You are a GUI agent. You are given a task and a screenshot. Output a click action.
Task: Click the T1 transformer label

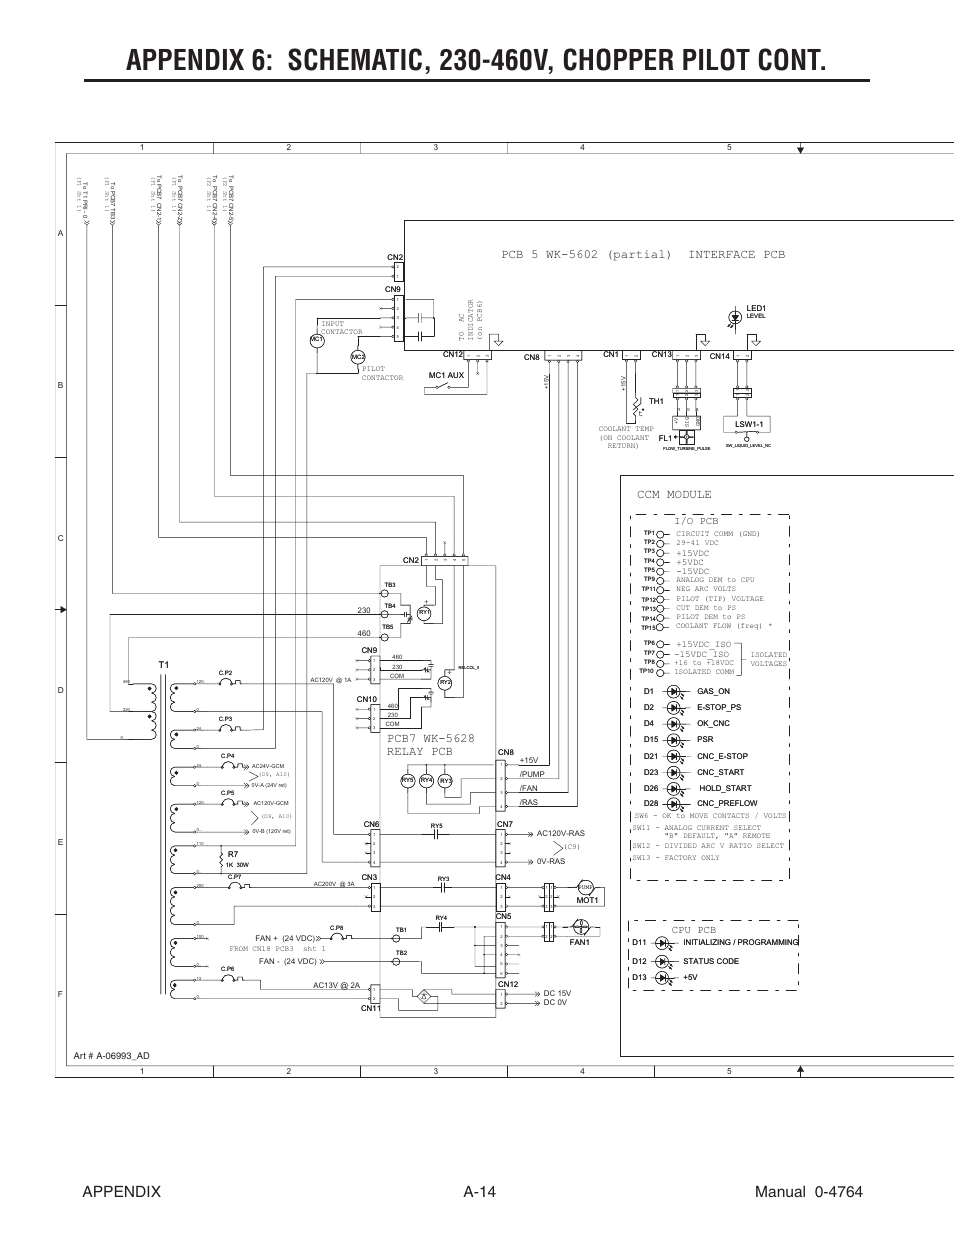pos(164,666)
